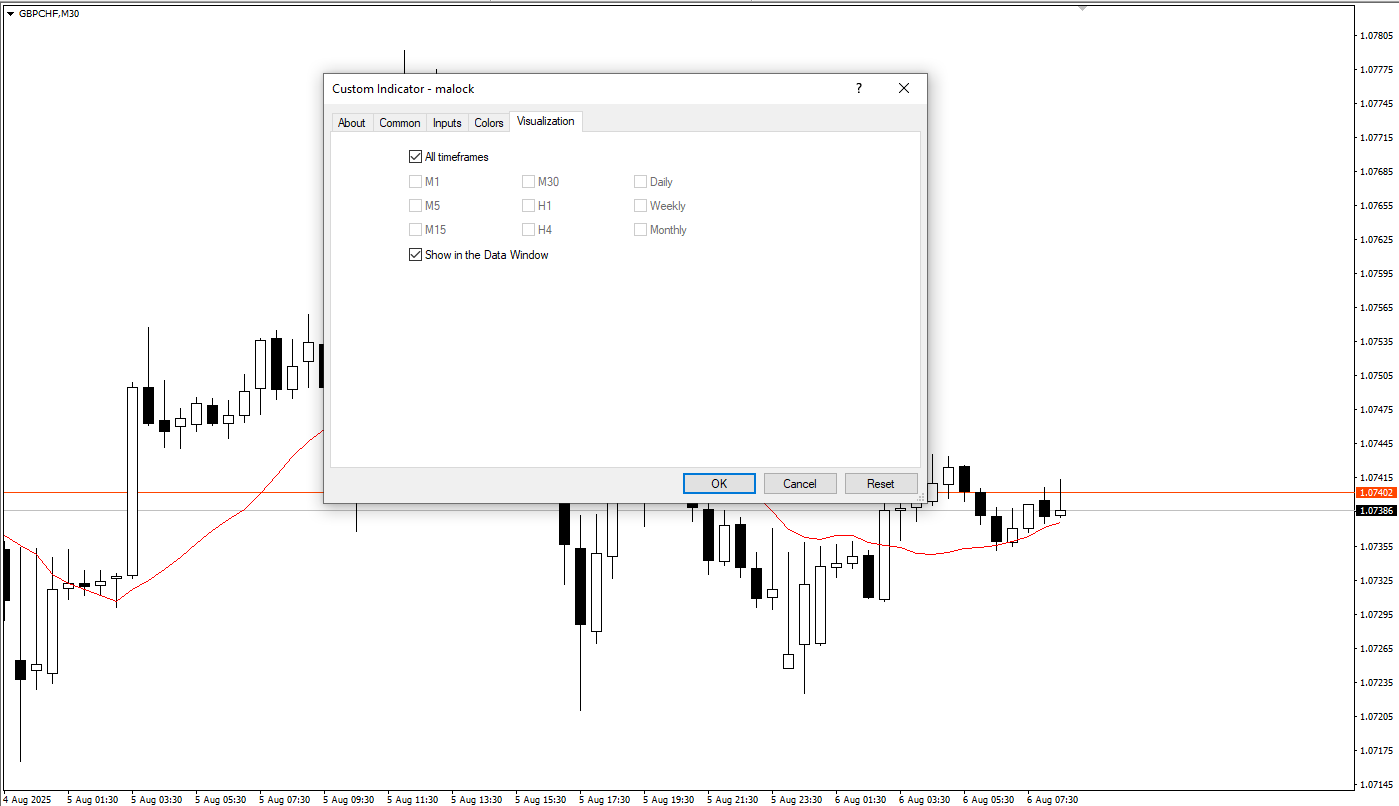Disable Show in the Data Window

(415, 255)
